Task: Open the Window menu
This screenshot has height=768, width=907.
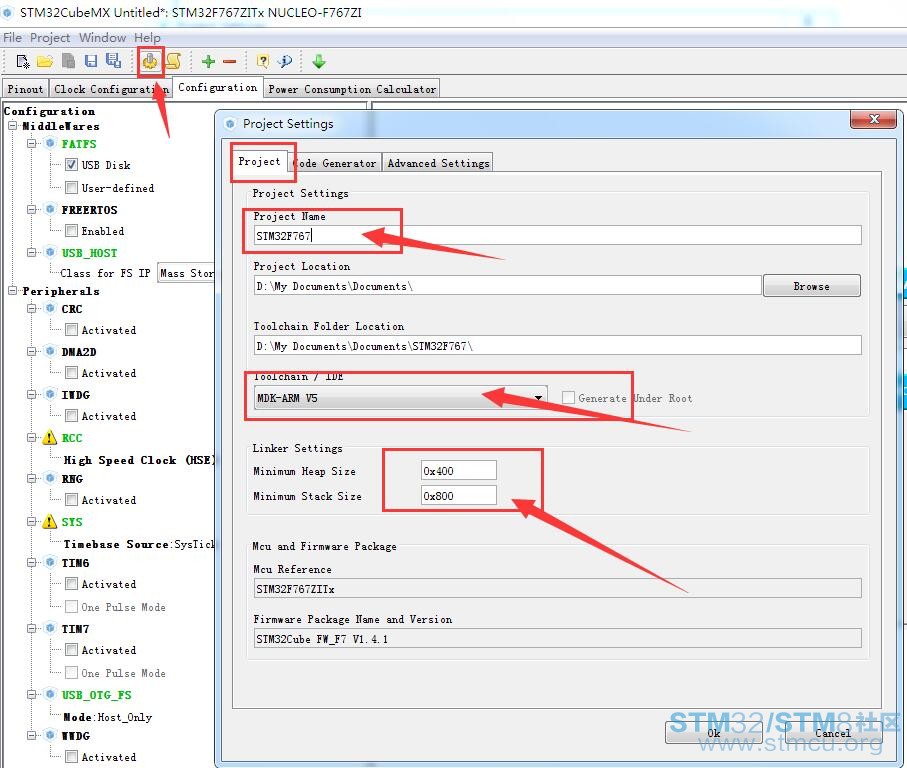Action: (102, 38)
